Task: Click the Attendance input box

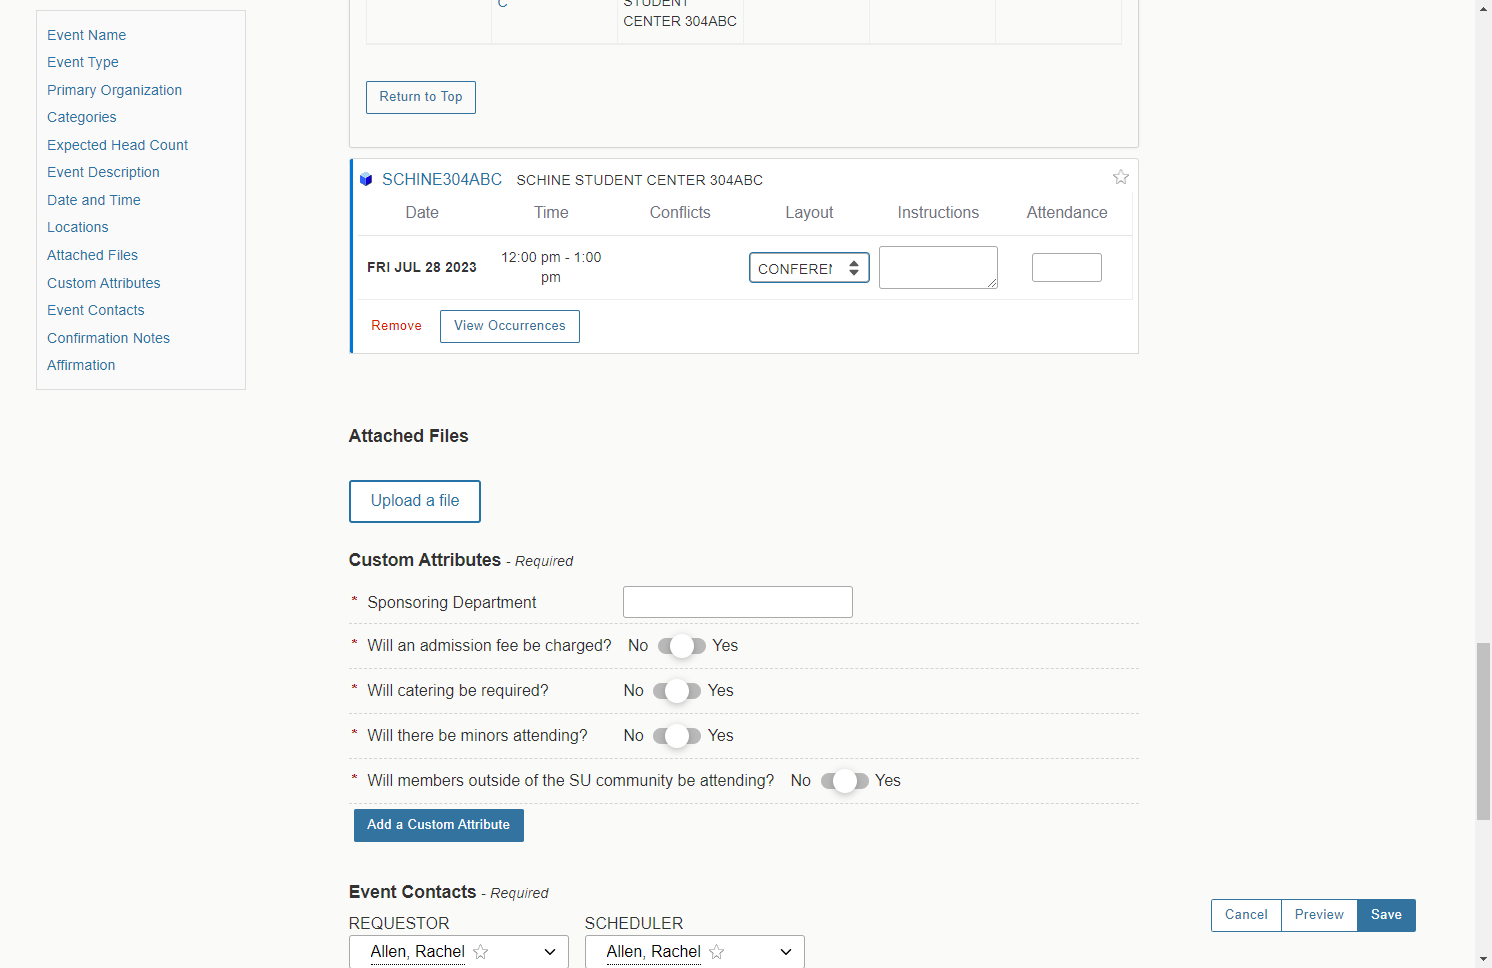Action: click(1067, 268)
